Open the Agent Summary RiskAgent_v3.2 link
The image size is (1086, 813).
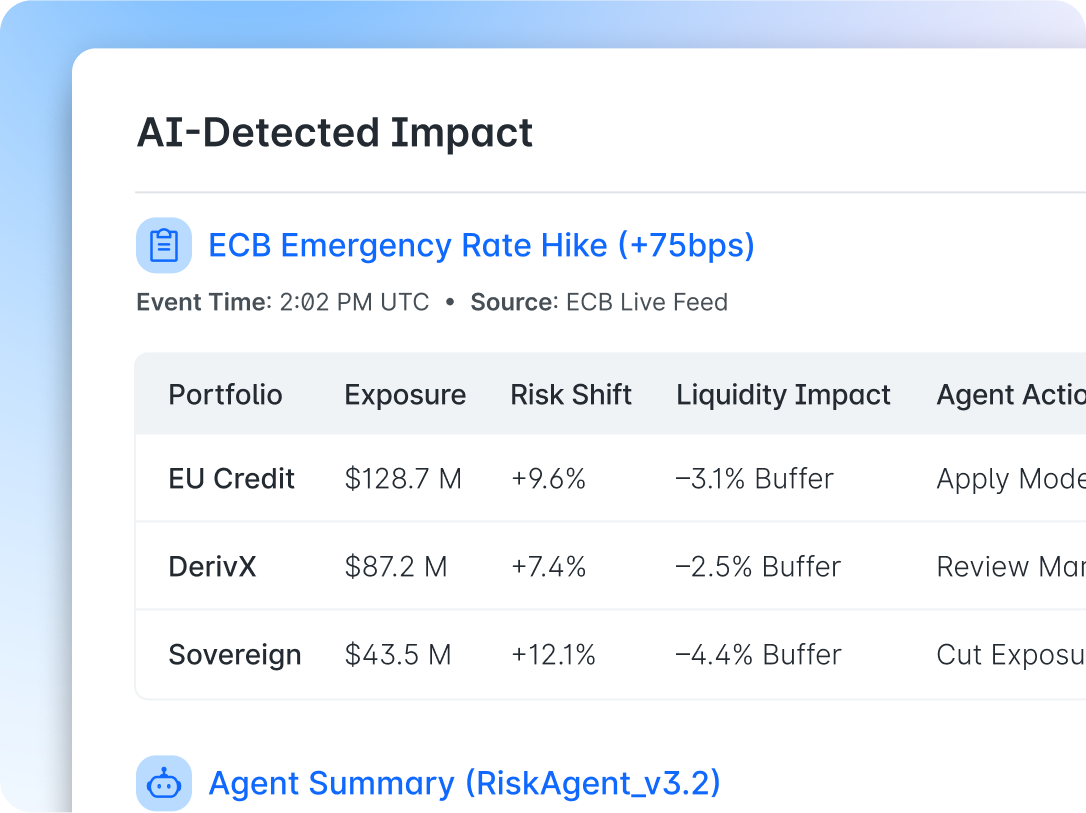click(464, 783)
